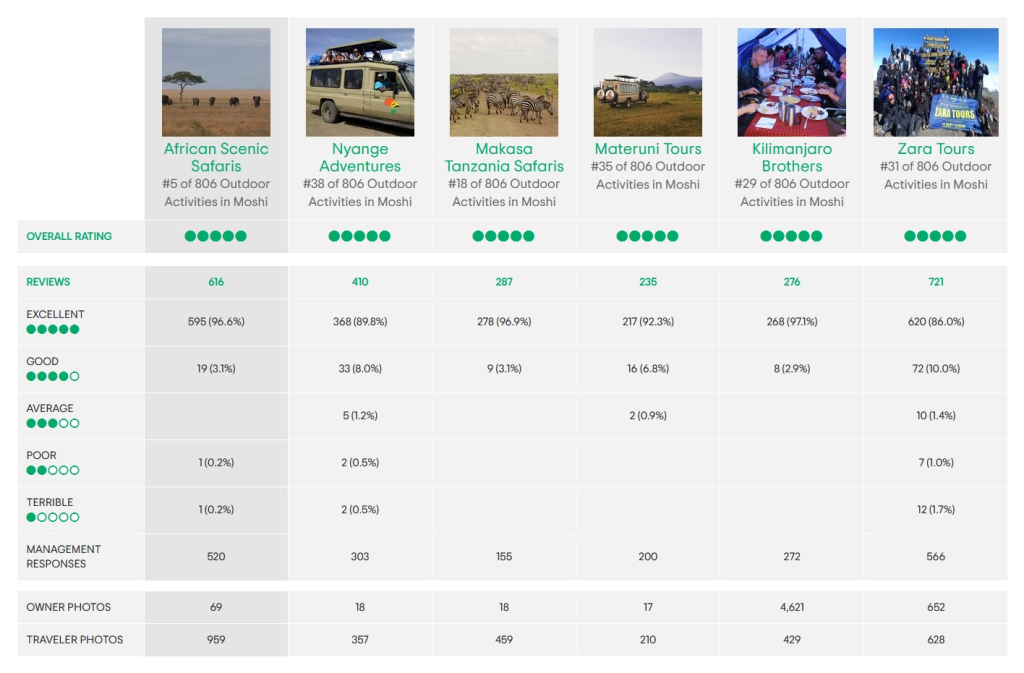Click the two-bubble icon under POOR
The height and width of the screenshot is (673, 1024).
tap(53, 471)
